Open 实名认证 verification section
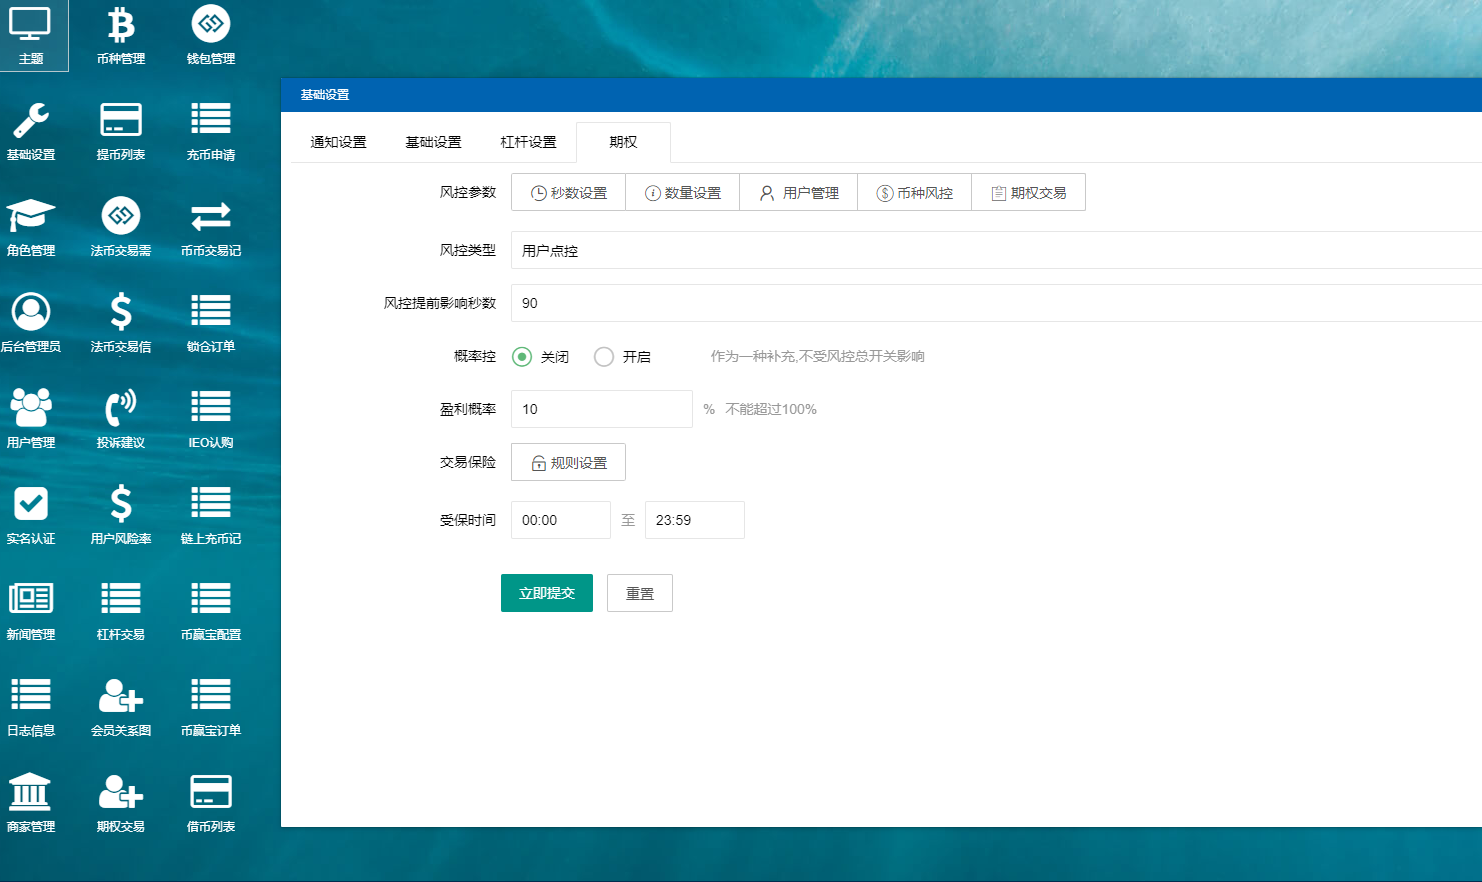Screen dimensions: 1482x882 pos(33,513)
